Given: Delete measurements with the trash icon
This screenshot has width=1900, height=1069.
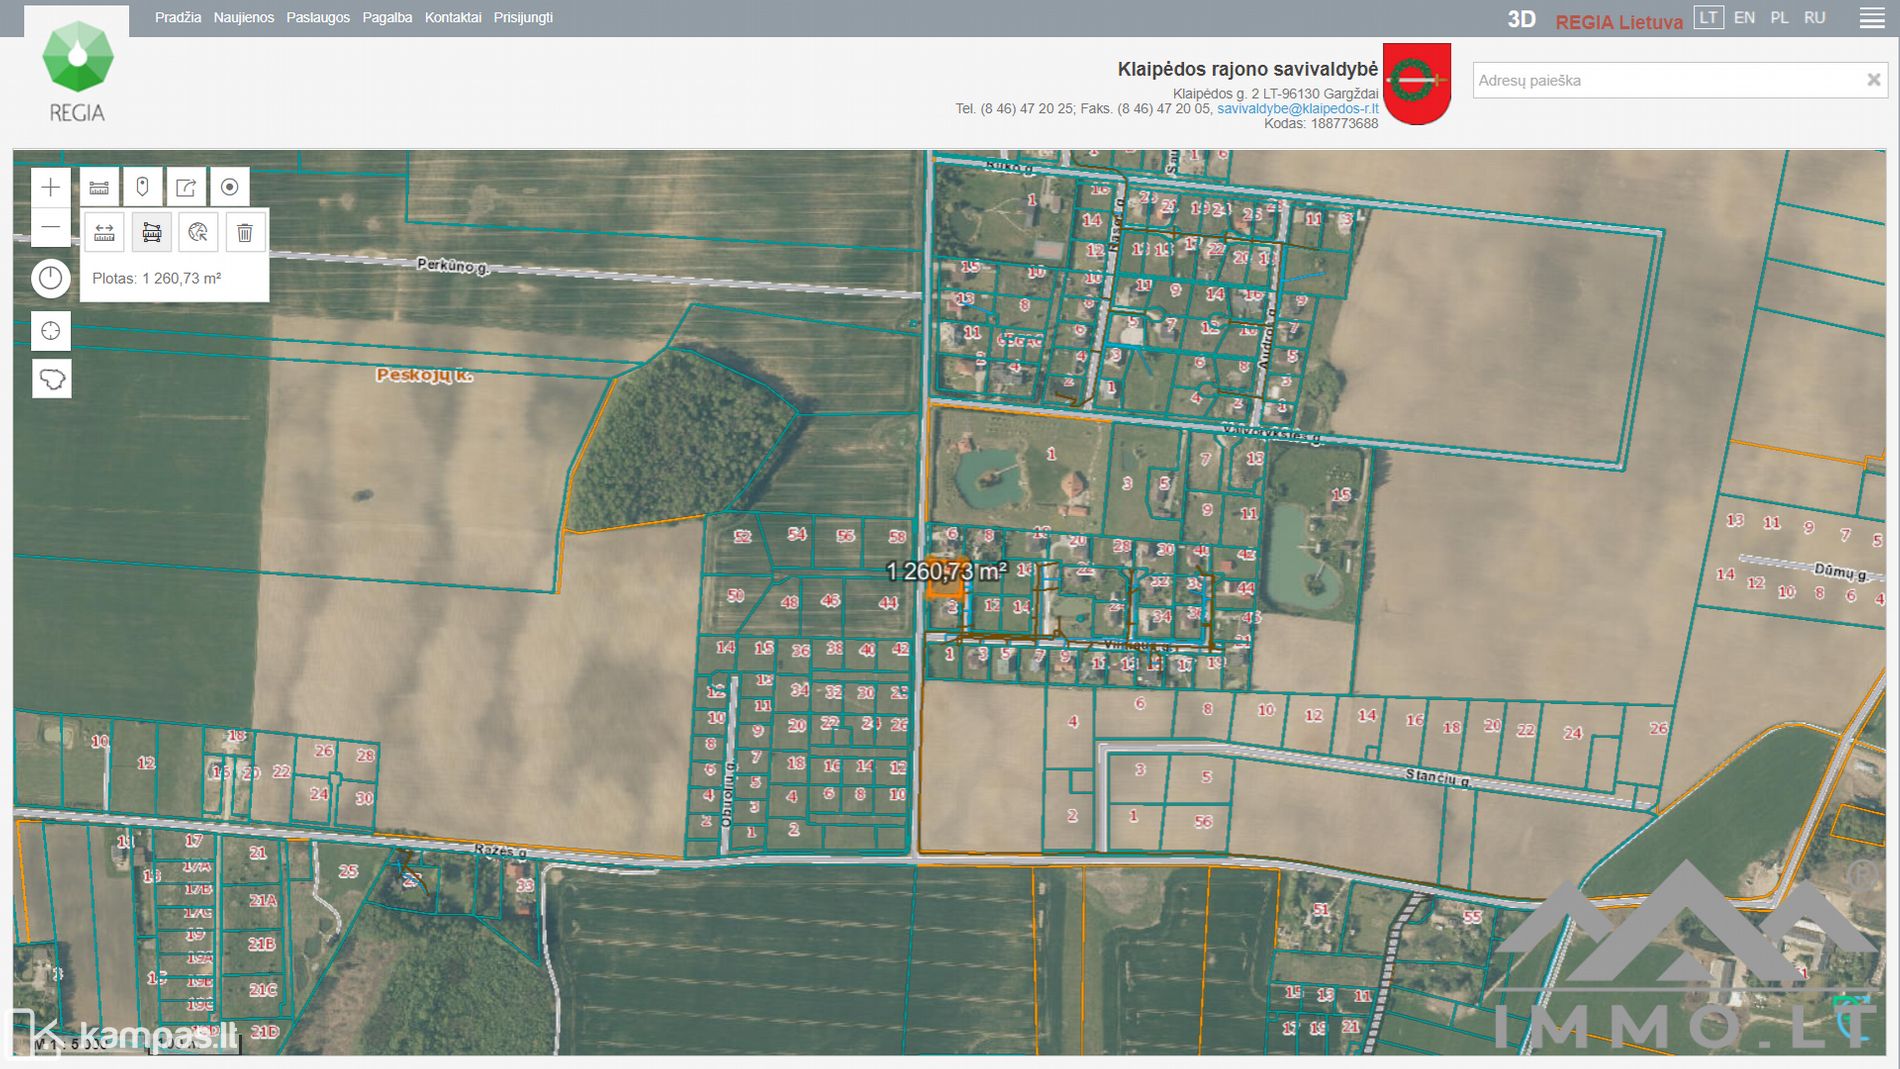Looking at the screenshot, I should [245, 233].
